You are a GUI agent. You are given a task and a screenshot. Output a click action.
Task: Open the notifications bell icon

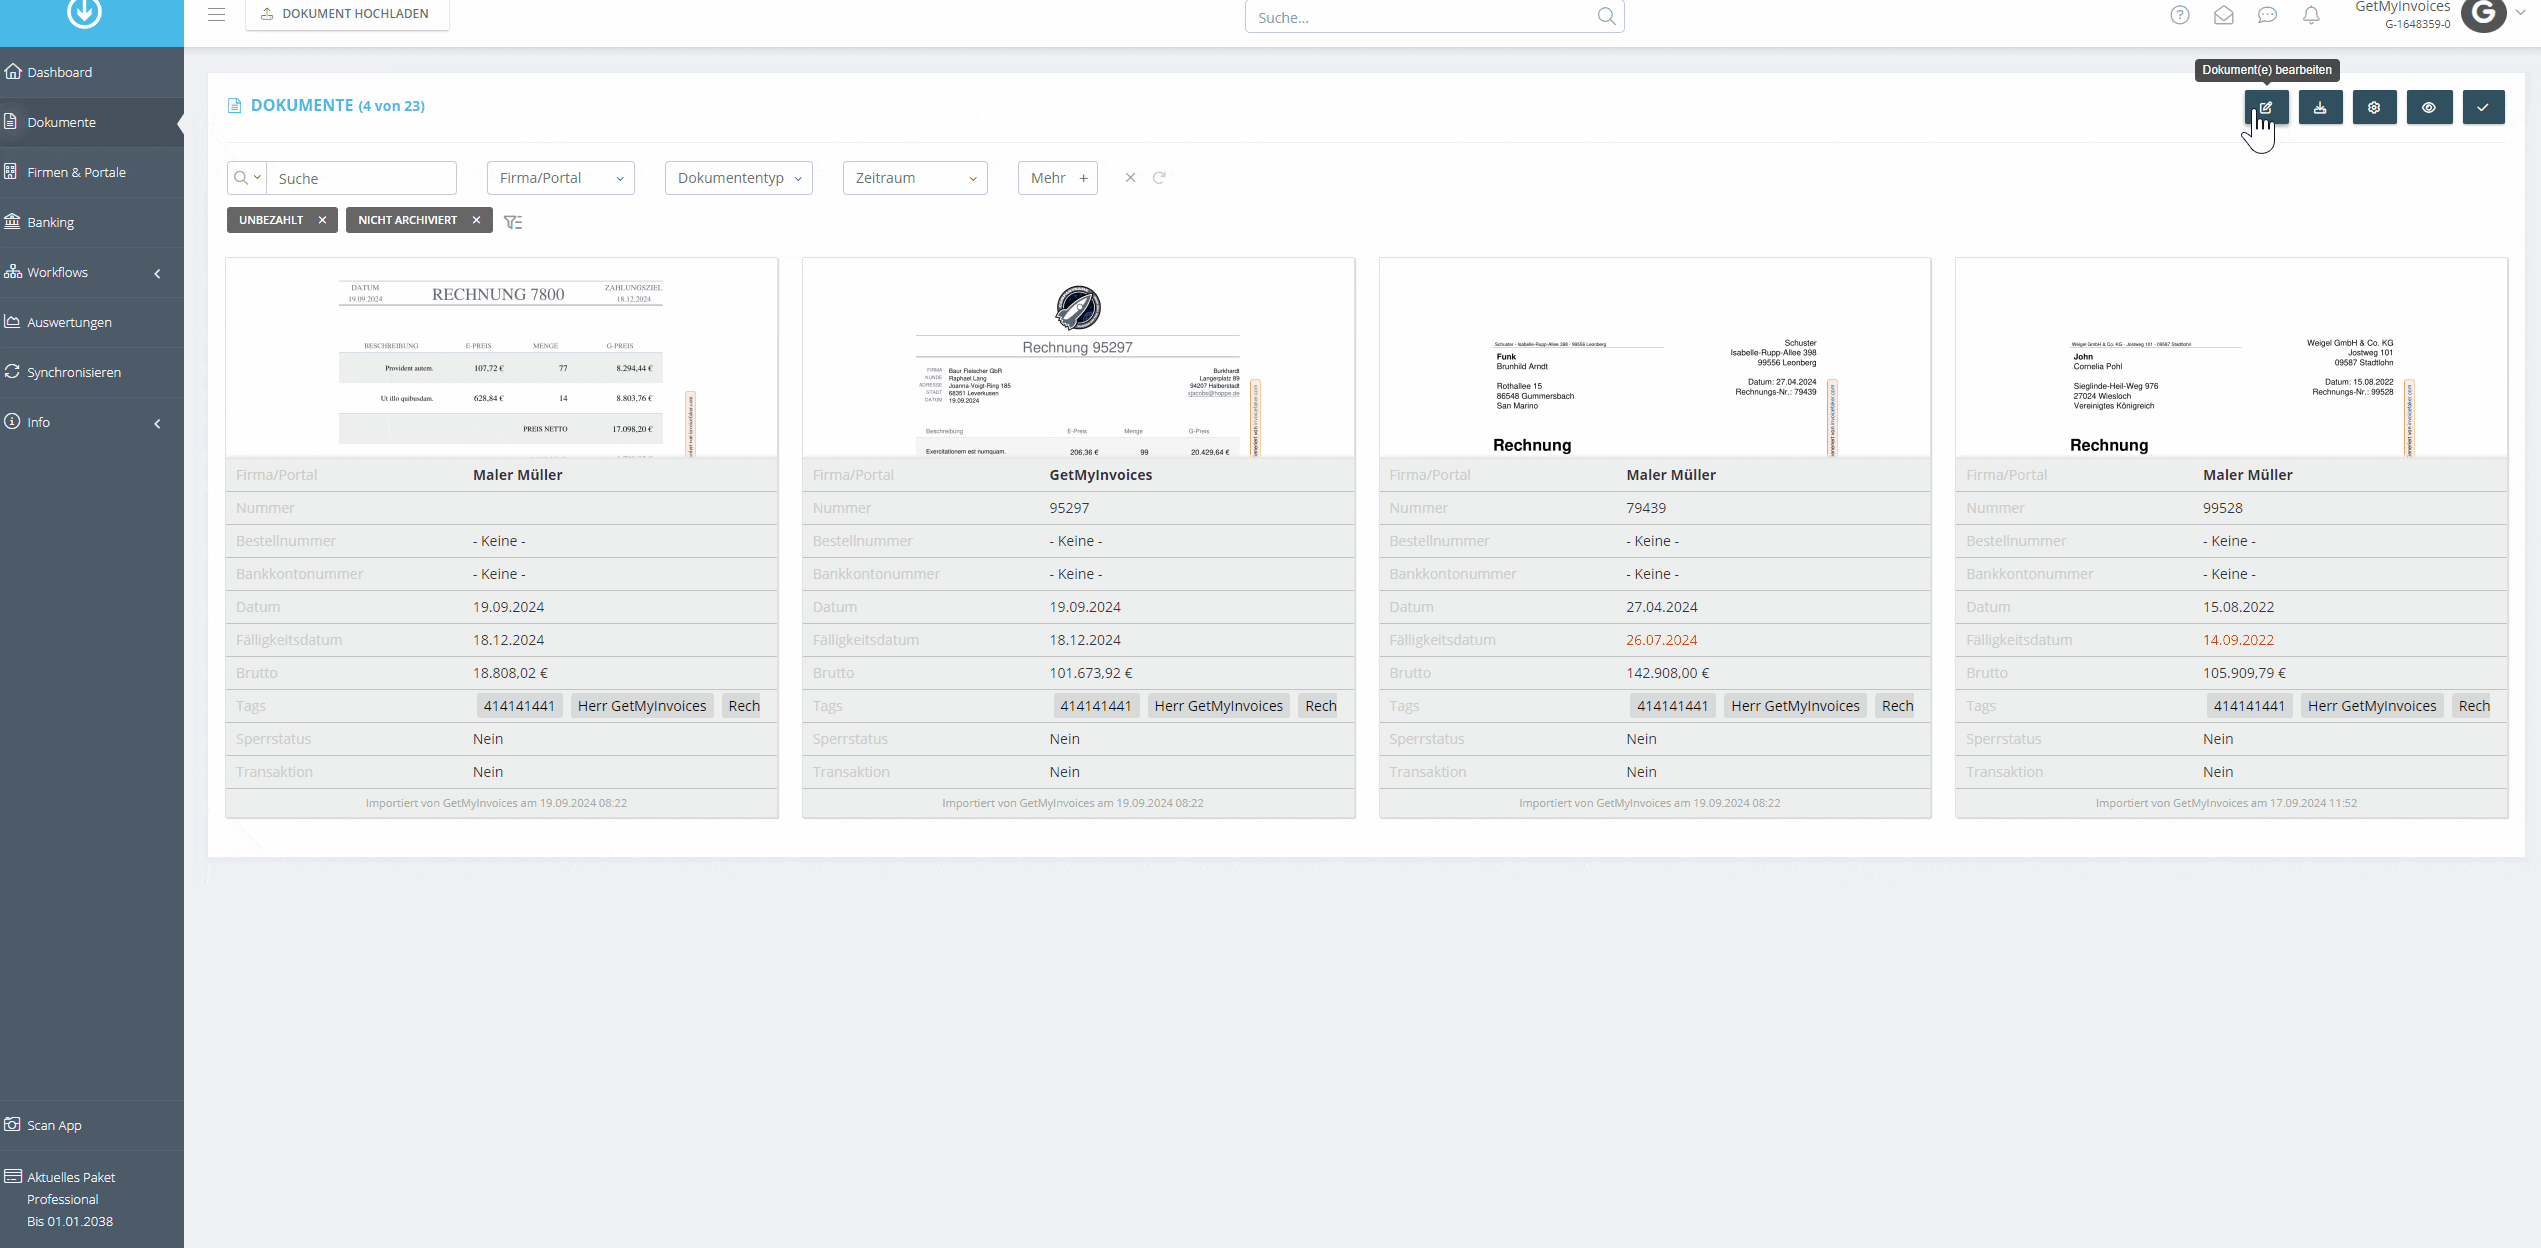[x=2311, y=15]
